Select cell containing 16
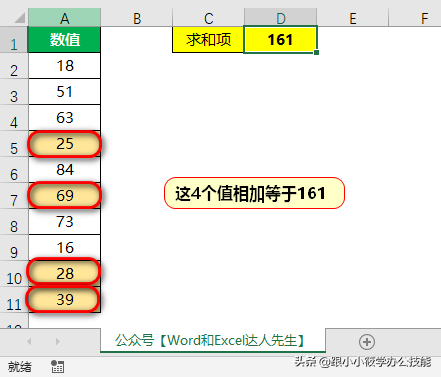Screen dimensions: 441x377 click(x=64, y=248)
